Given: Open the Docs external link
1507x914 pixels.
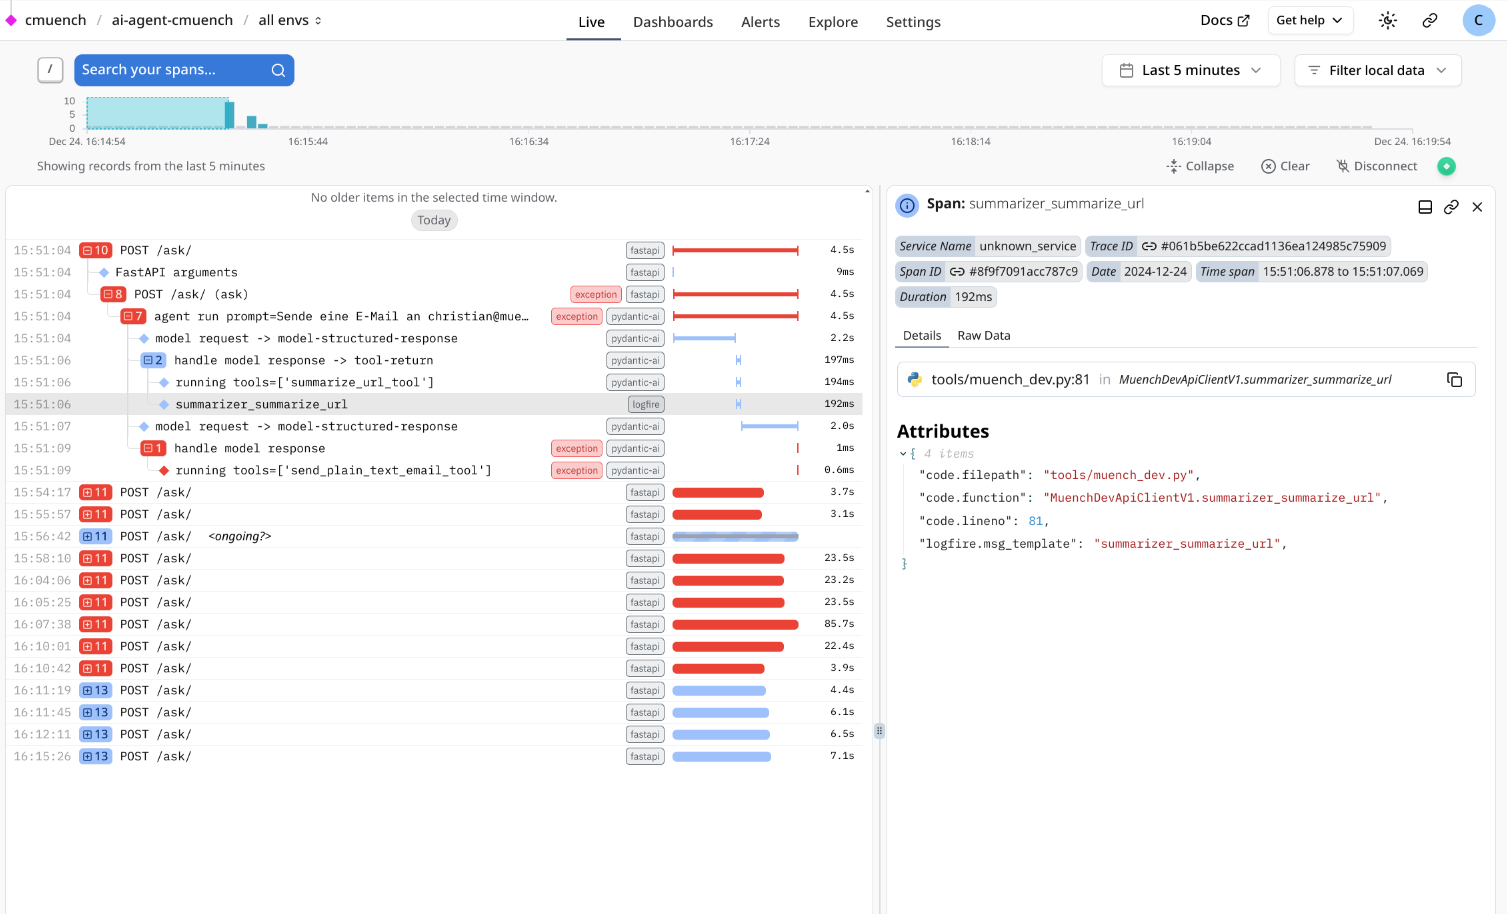Looking at the screenshot, I should (1225, 20).
